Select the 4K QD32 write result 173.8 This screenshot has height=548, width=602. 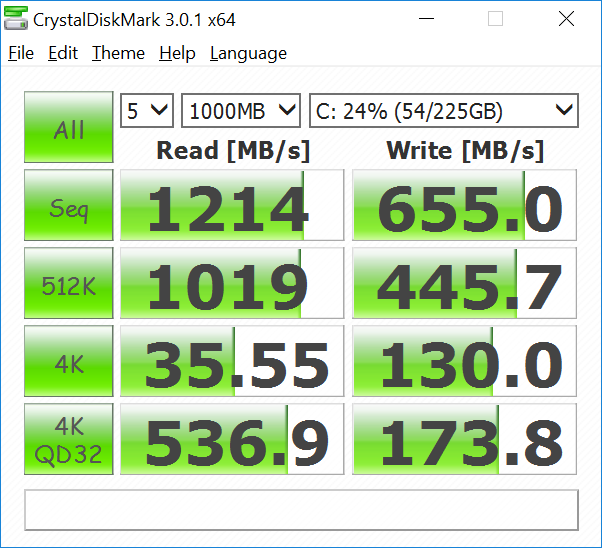coord(465,439)
